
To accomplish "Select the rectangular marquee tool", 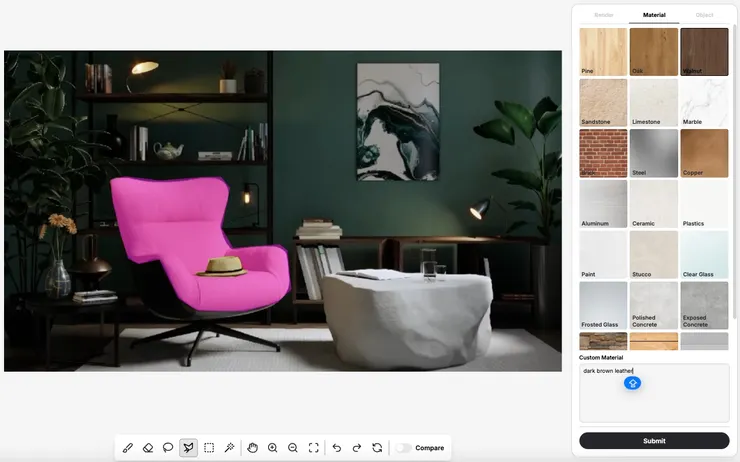I will tap(209, 447).
